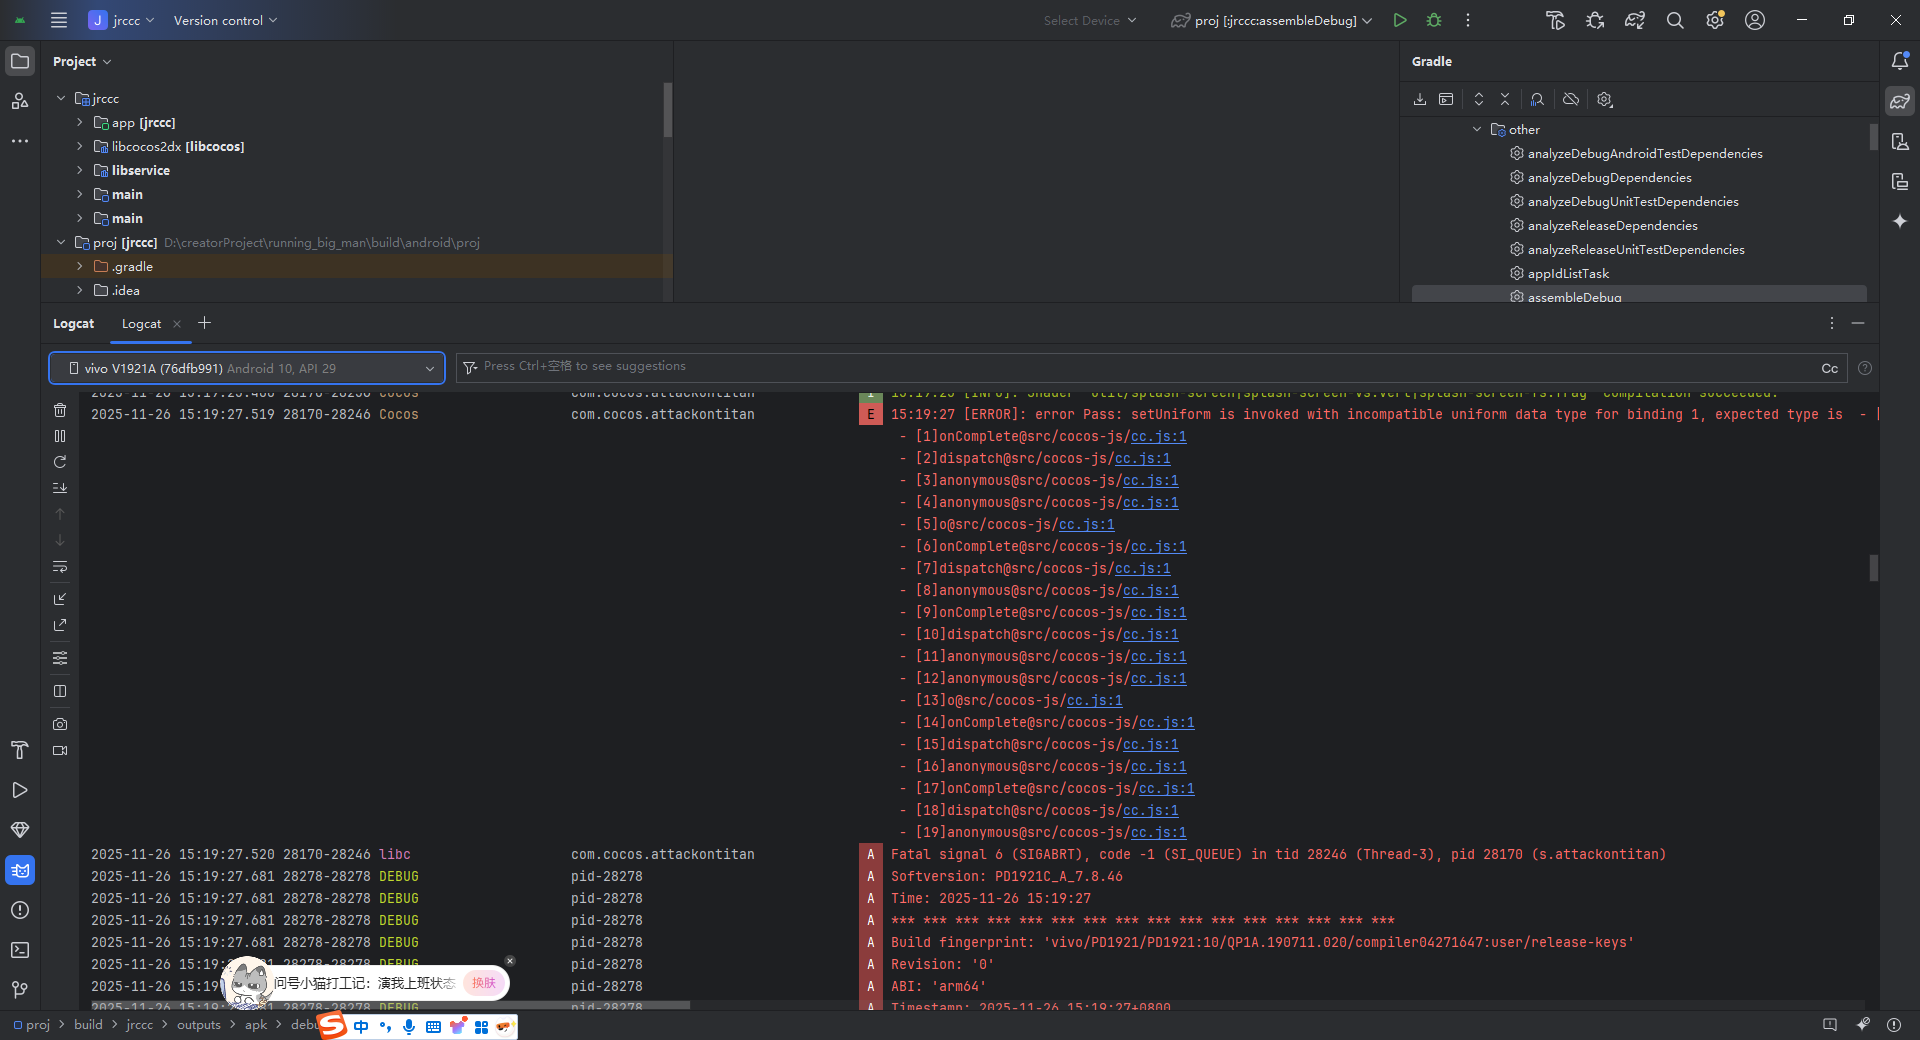Switch to the second Logcat tab
Screen dimensions: 1920x1040
click(x=141, y=324)
